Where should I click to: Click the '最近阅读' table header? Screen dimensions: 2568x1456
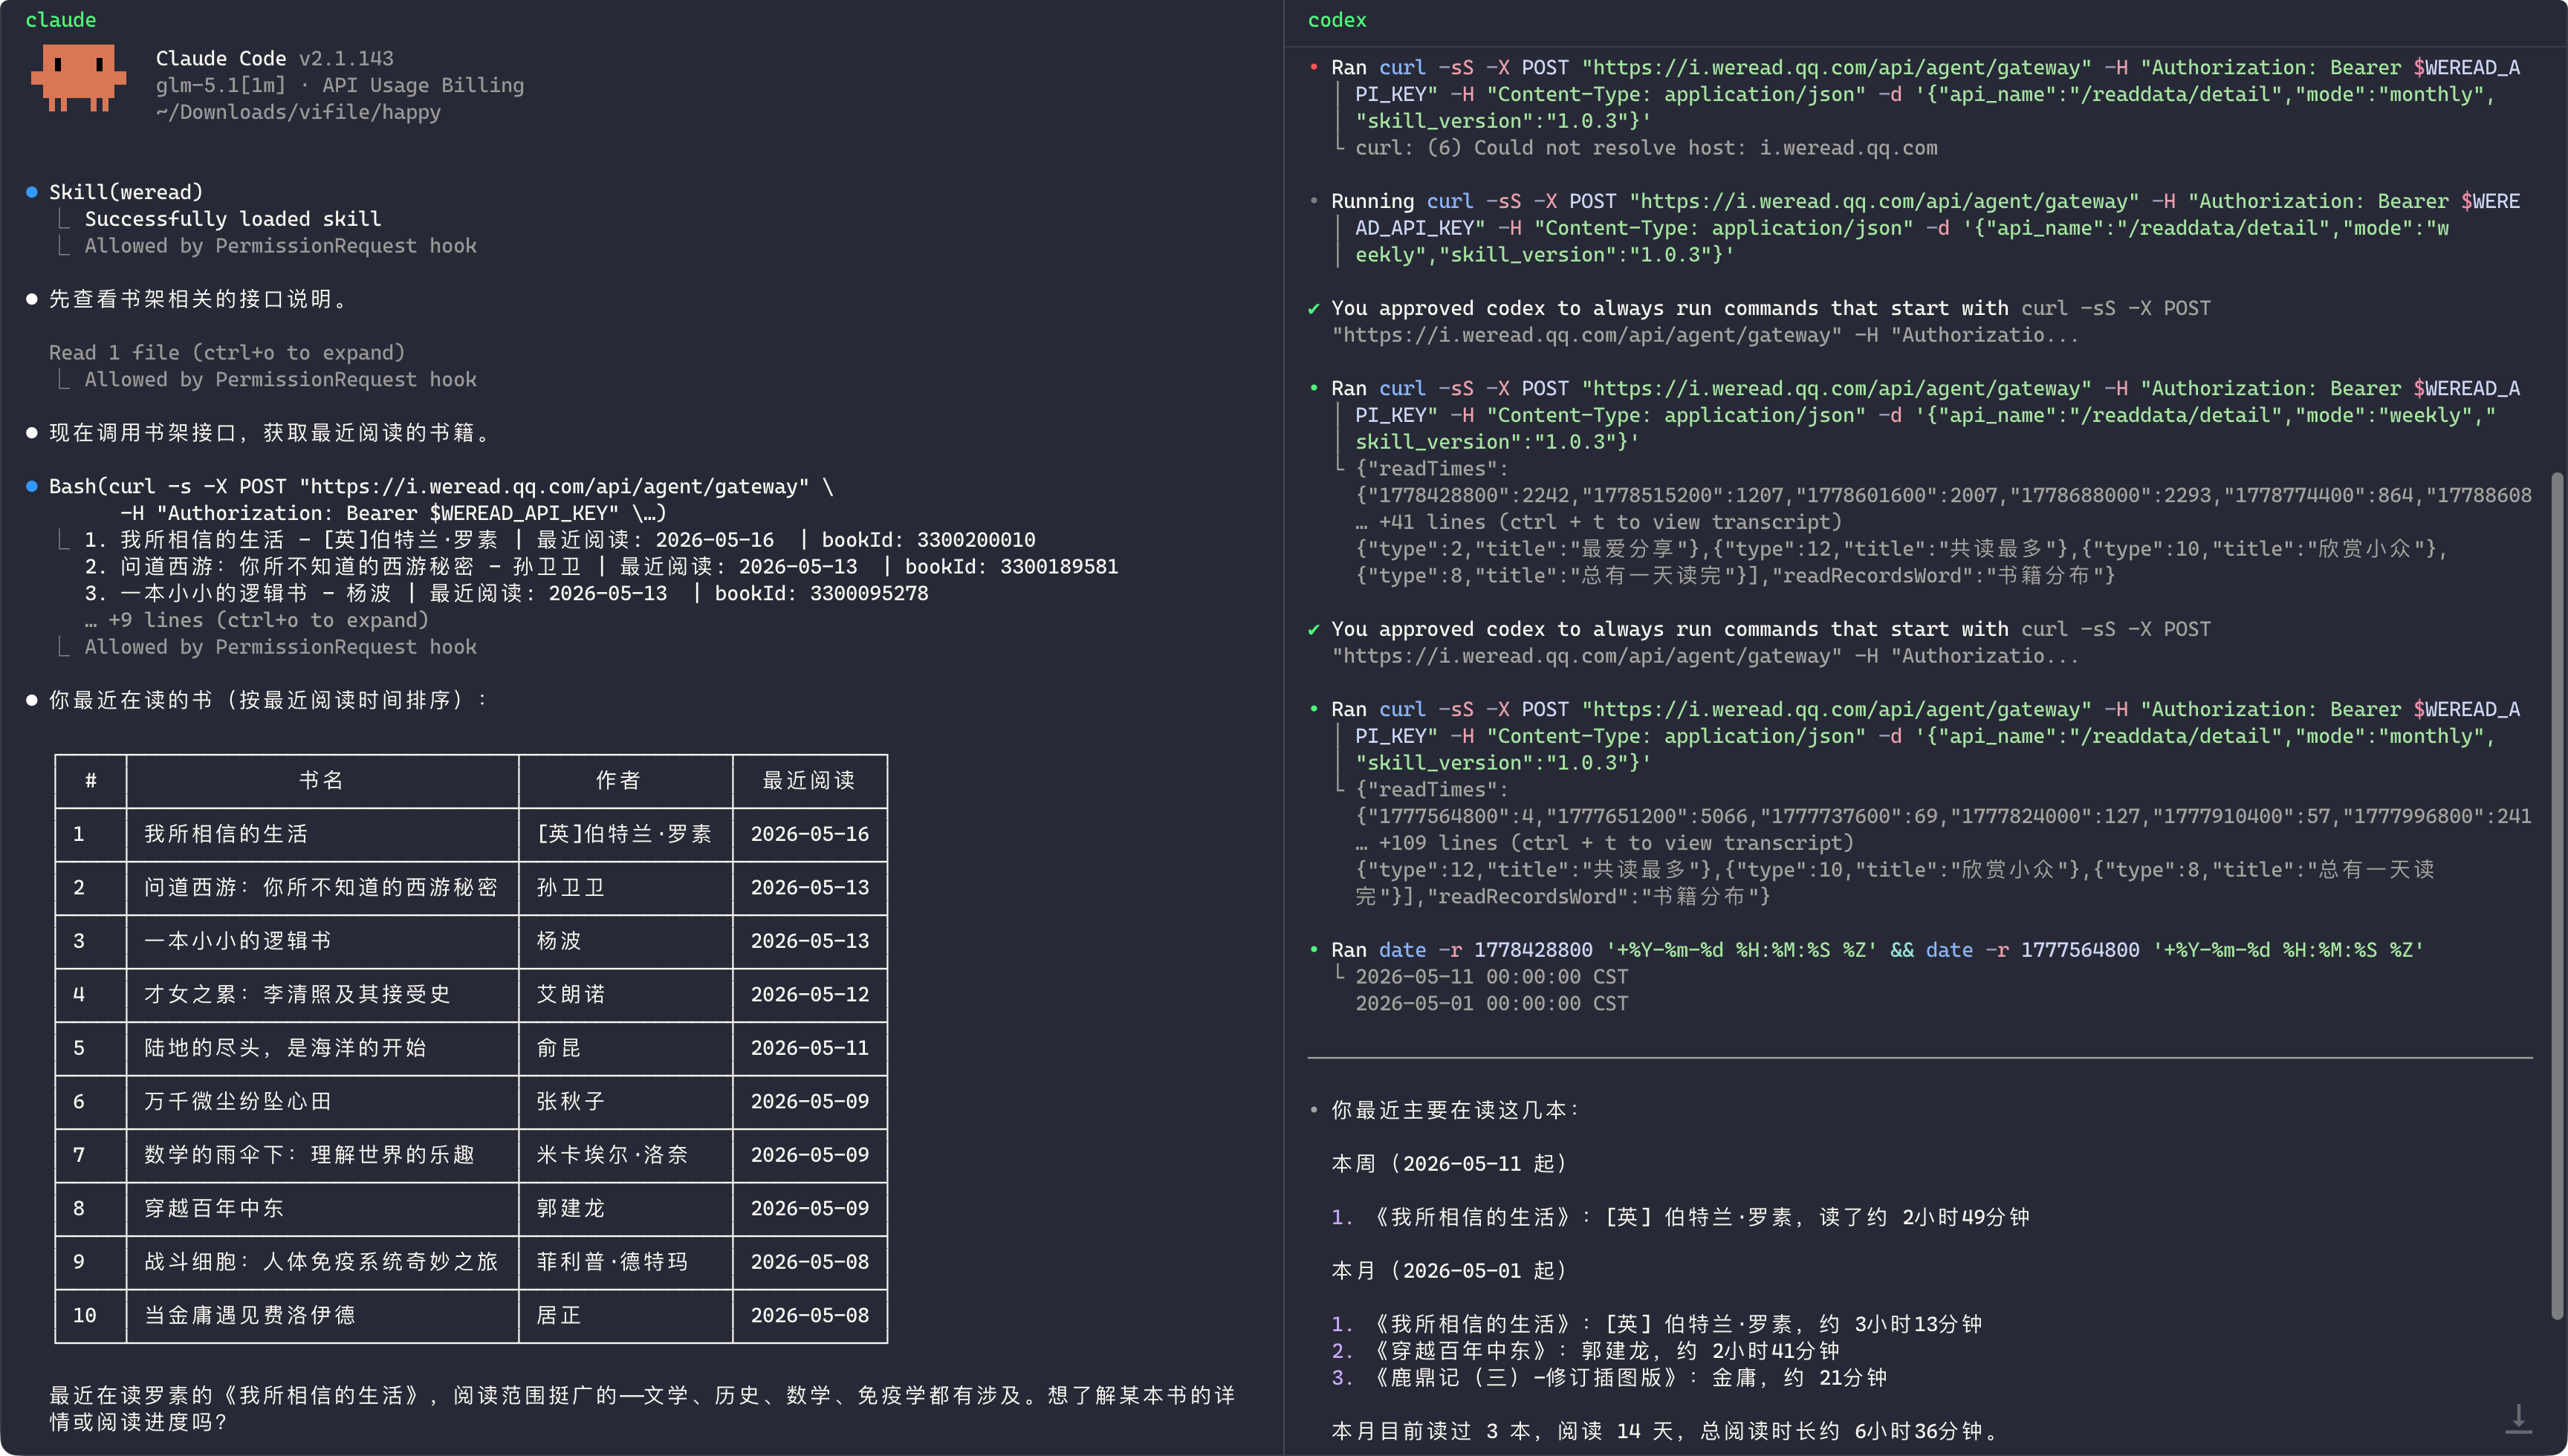click(809, 781)
